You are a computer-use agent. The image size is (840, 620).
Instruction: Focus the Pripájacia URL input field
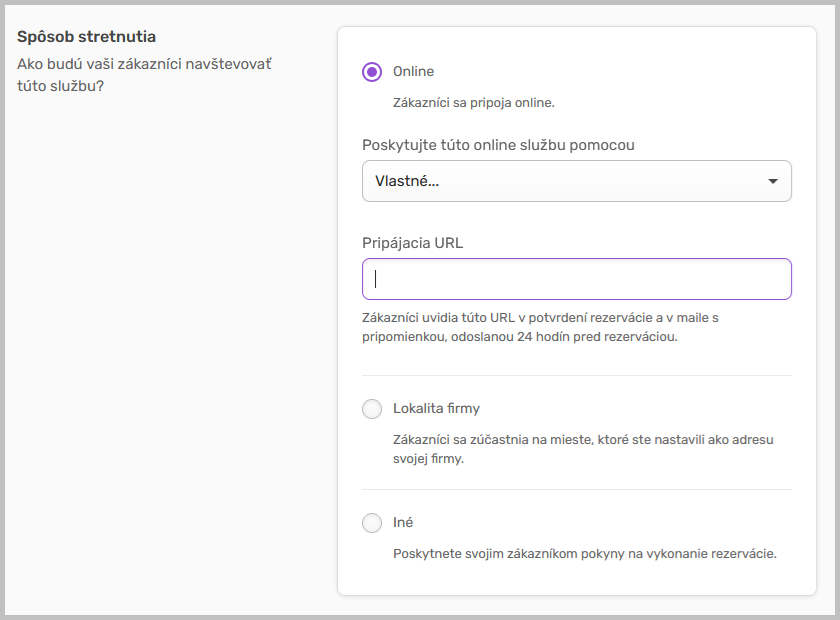click(x=576, y=279)
